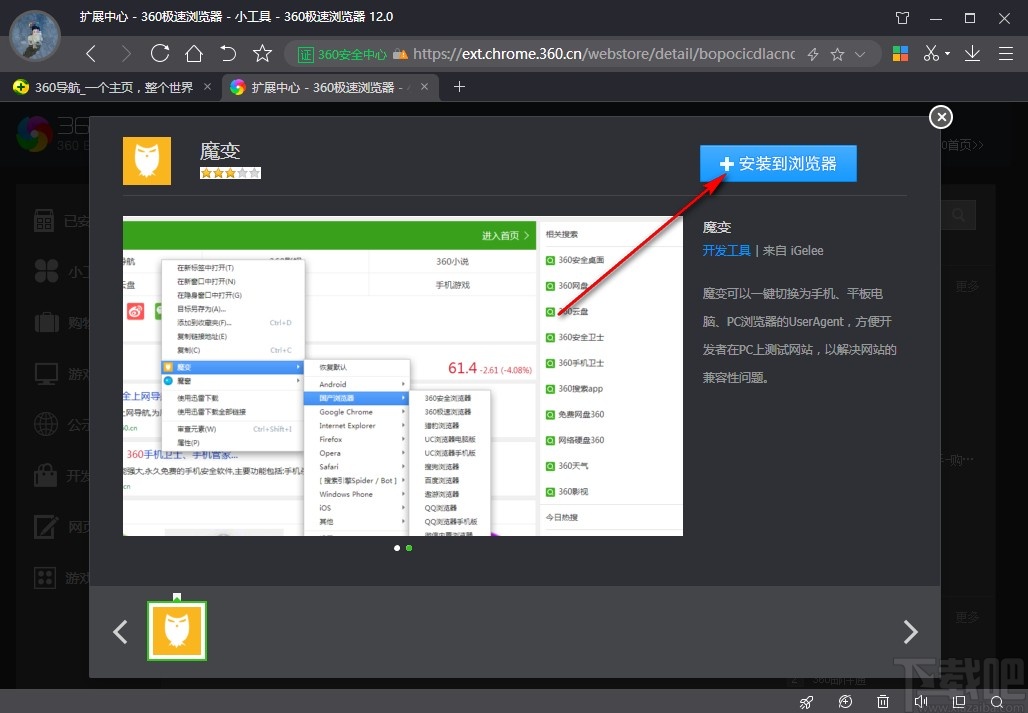Switch to the 360导航 tab
1028x713 pixels.
[108, 87]
